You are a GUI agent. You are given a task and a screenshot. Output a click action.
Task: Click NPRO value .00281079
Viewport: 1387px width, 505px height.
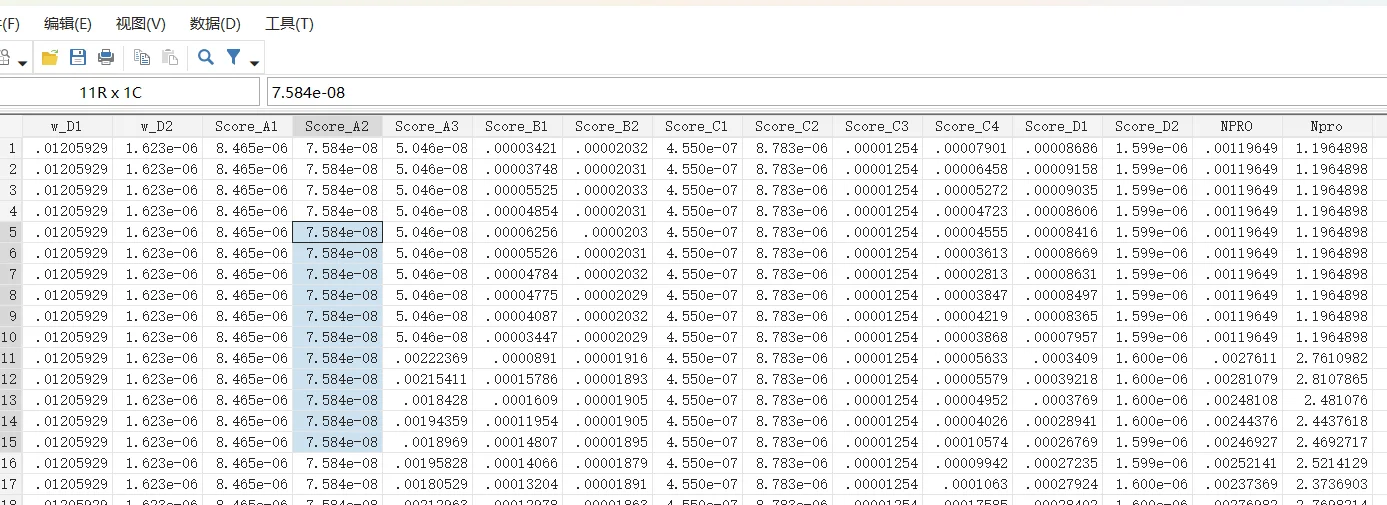(1237, 379)
